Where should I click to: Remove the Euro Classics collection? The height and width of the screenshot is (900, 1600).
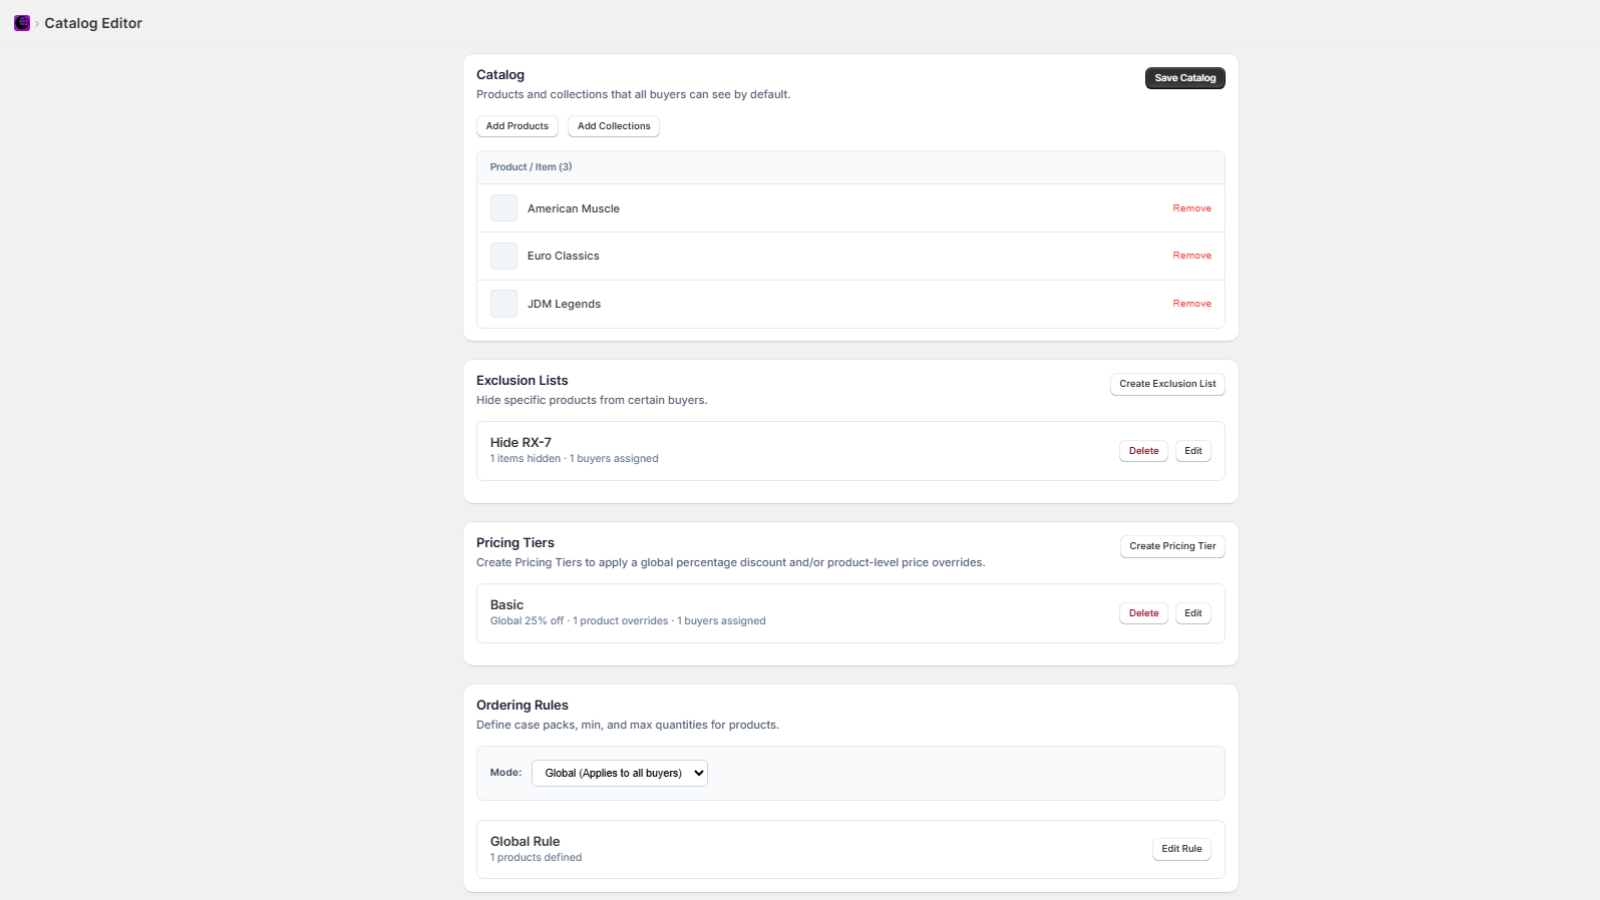pos(1192,256)
